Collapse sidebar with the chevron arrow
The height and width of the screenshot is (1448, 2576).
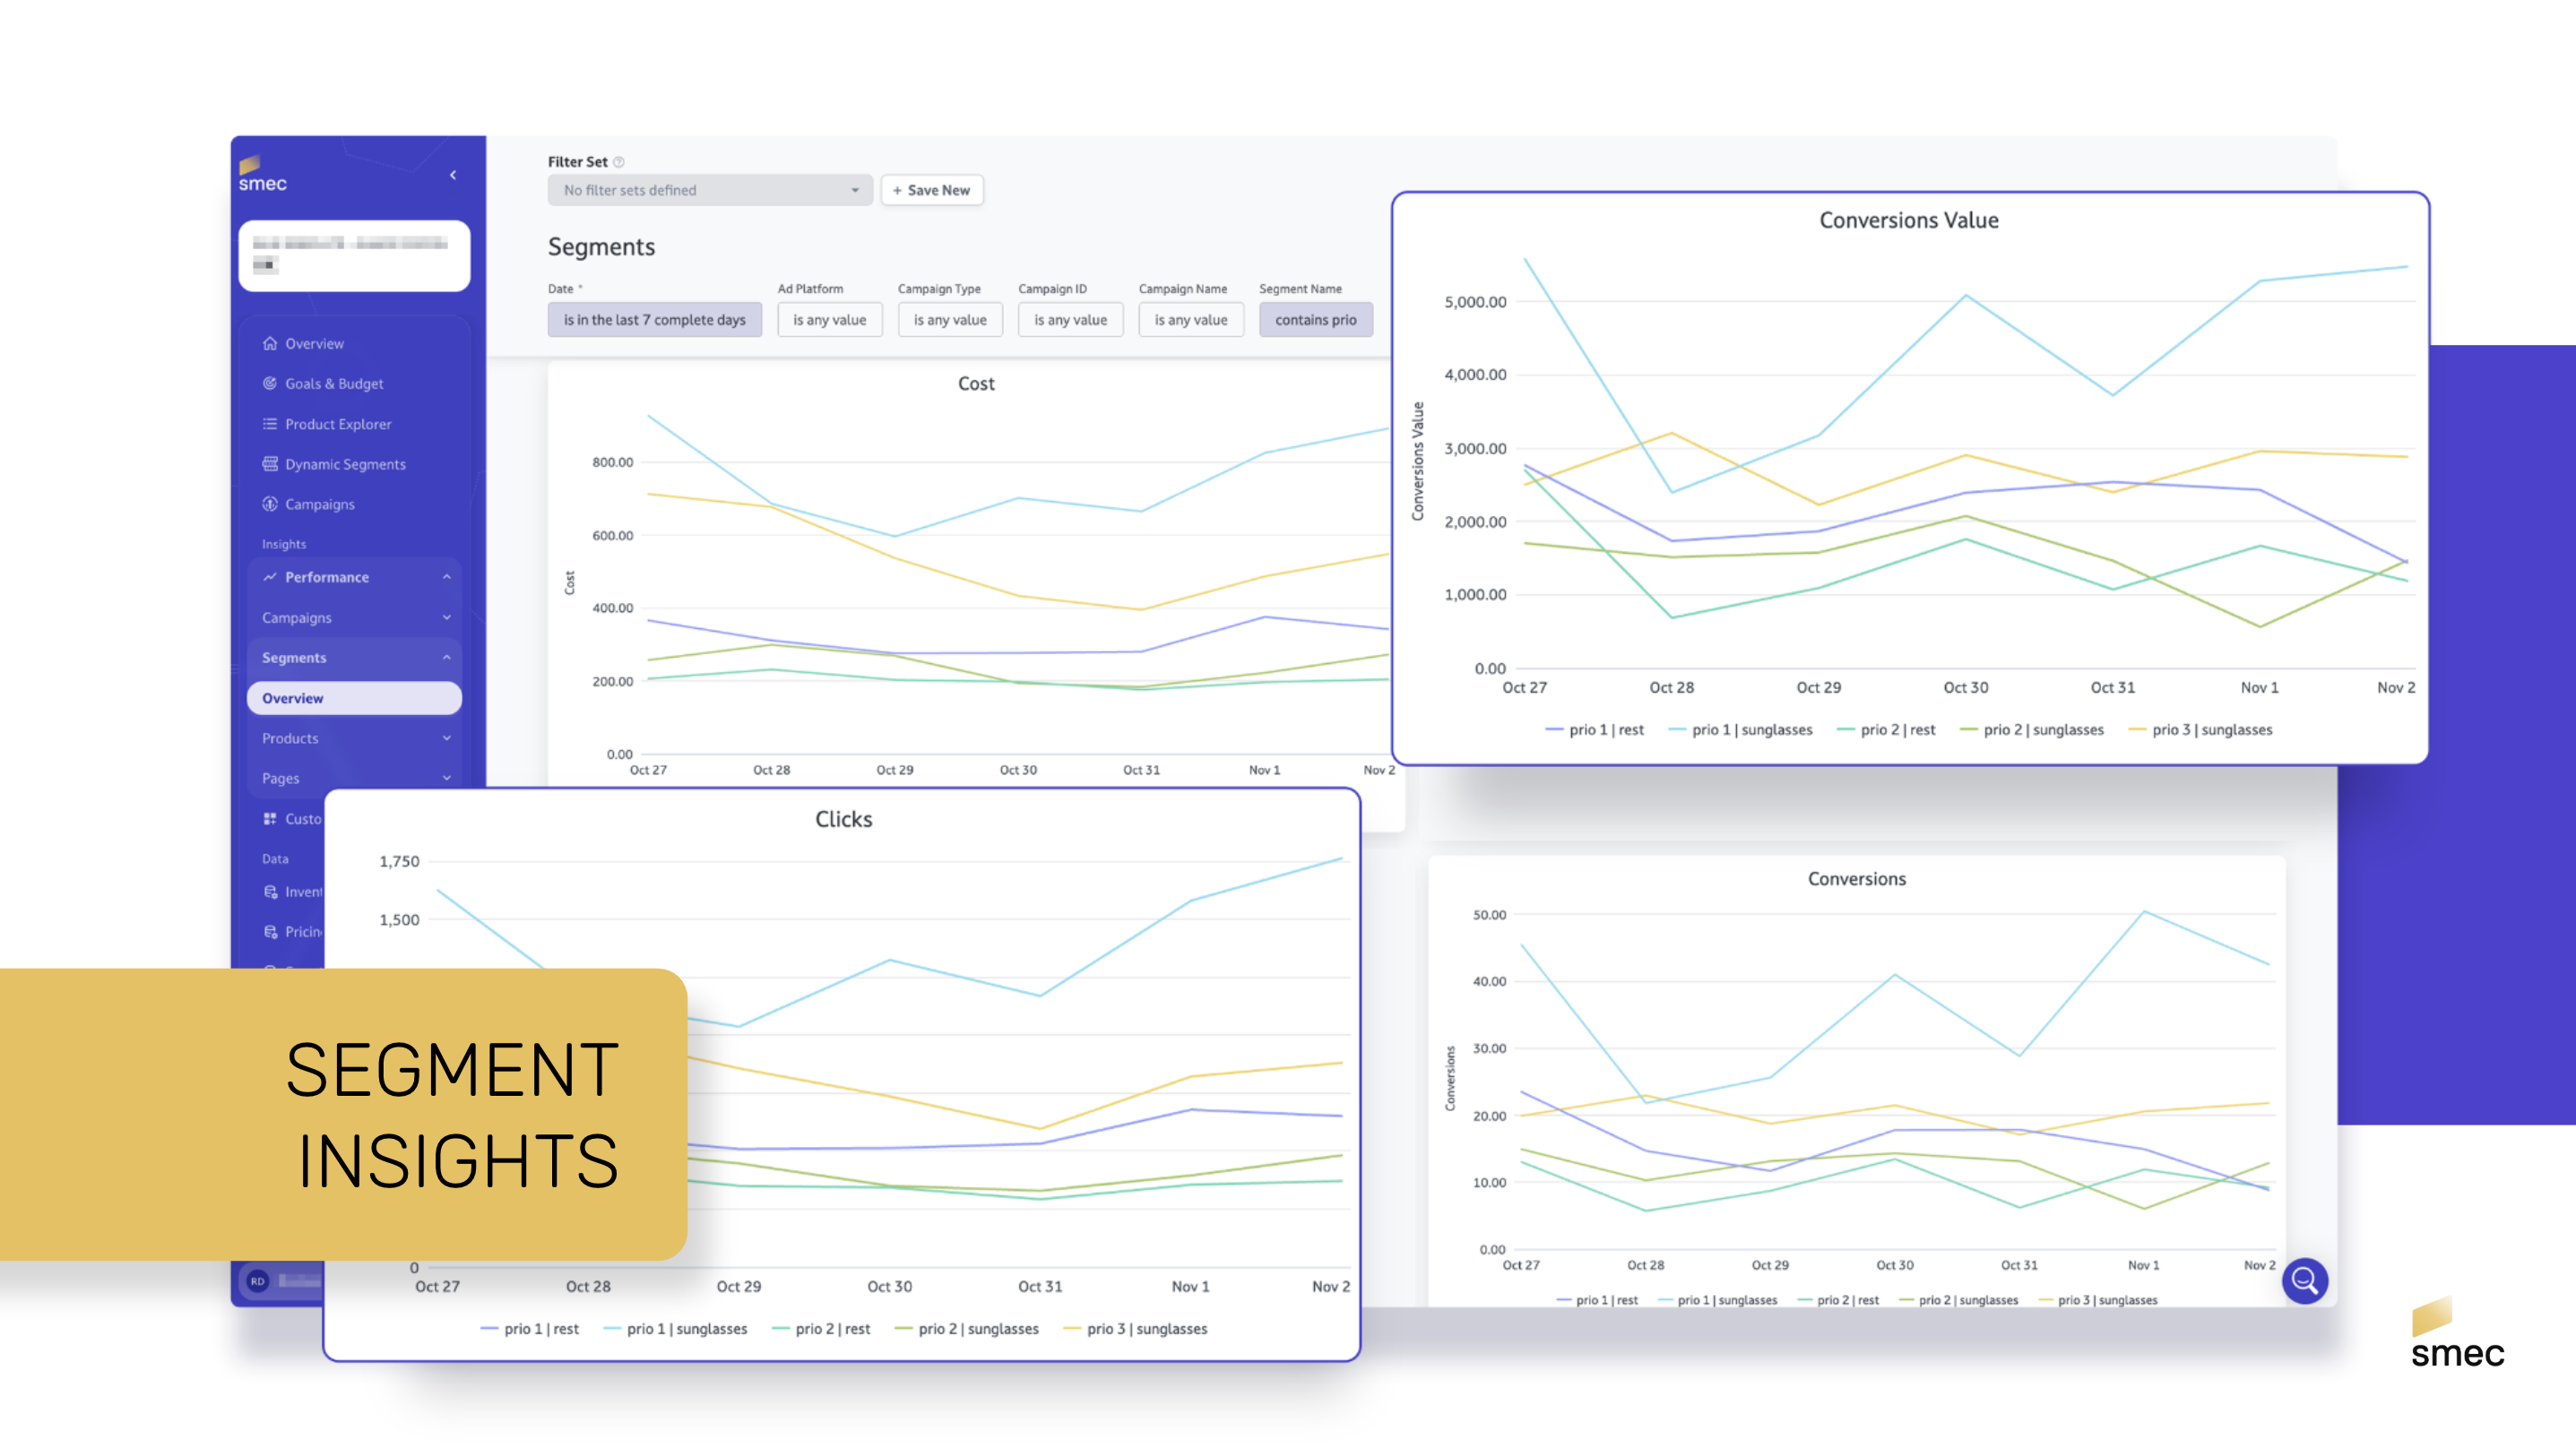point(453,175)
